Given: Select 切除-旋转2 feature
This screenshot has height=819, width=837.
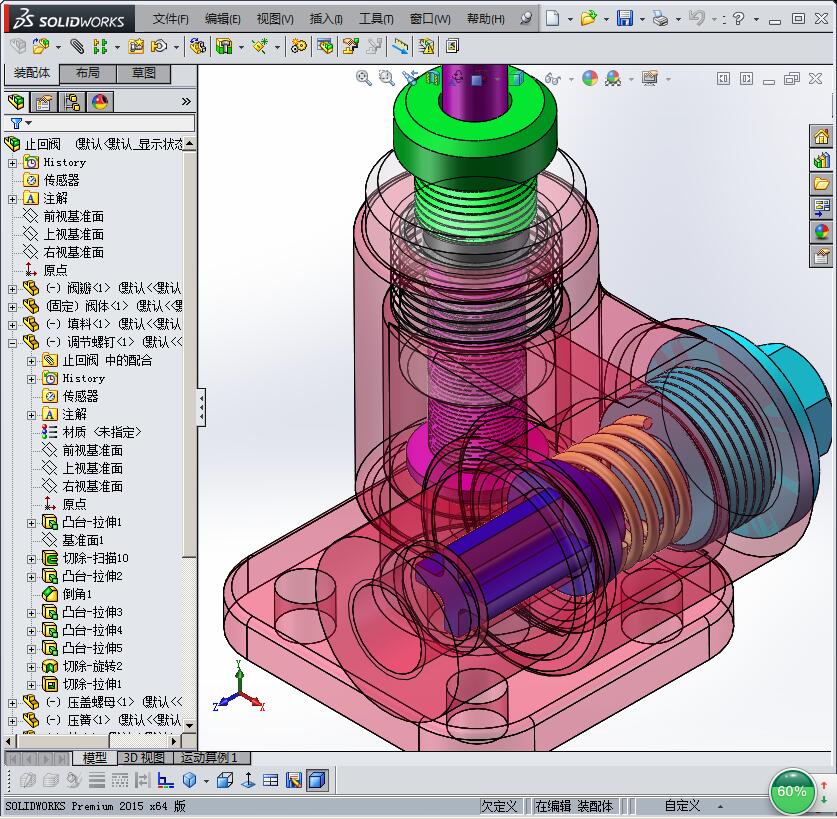Looking at the screenshot, I should coord(92,666).
